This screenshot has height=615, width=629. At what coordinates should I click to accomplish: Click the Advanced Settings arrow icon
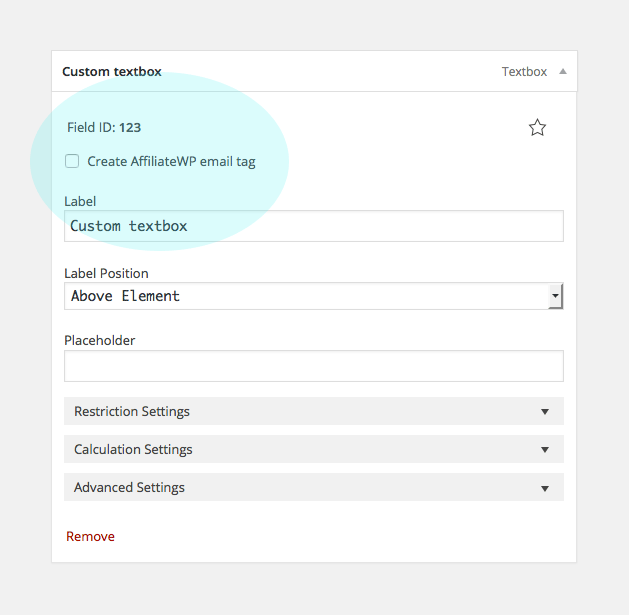545,488
